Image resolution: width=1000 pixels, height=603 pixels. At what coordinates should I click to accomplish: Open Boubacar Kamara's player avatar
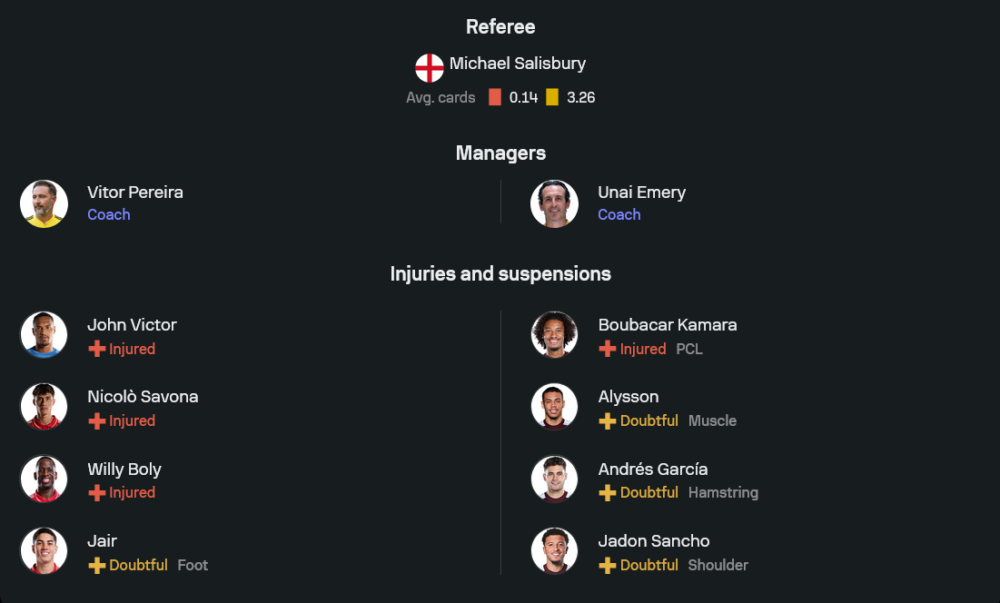point(555,335)
